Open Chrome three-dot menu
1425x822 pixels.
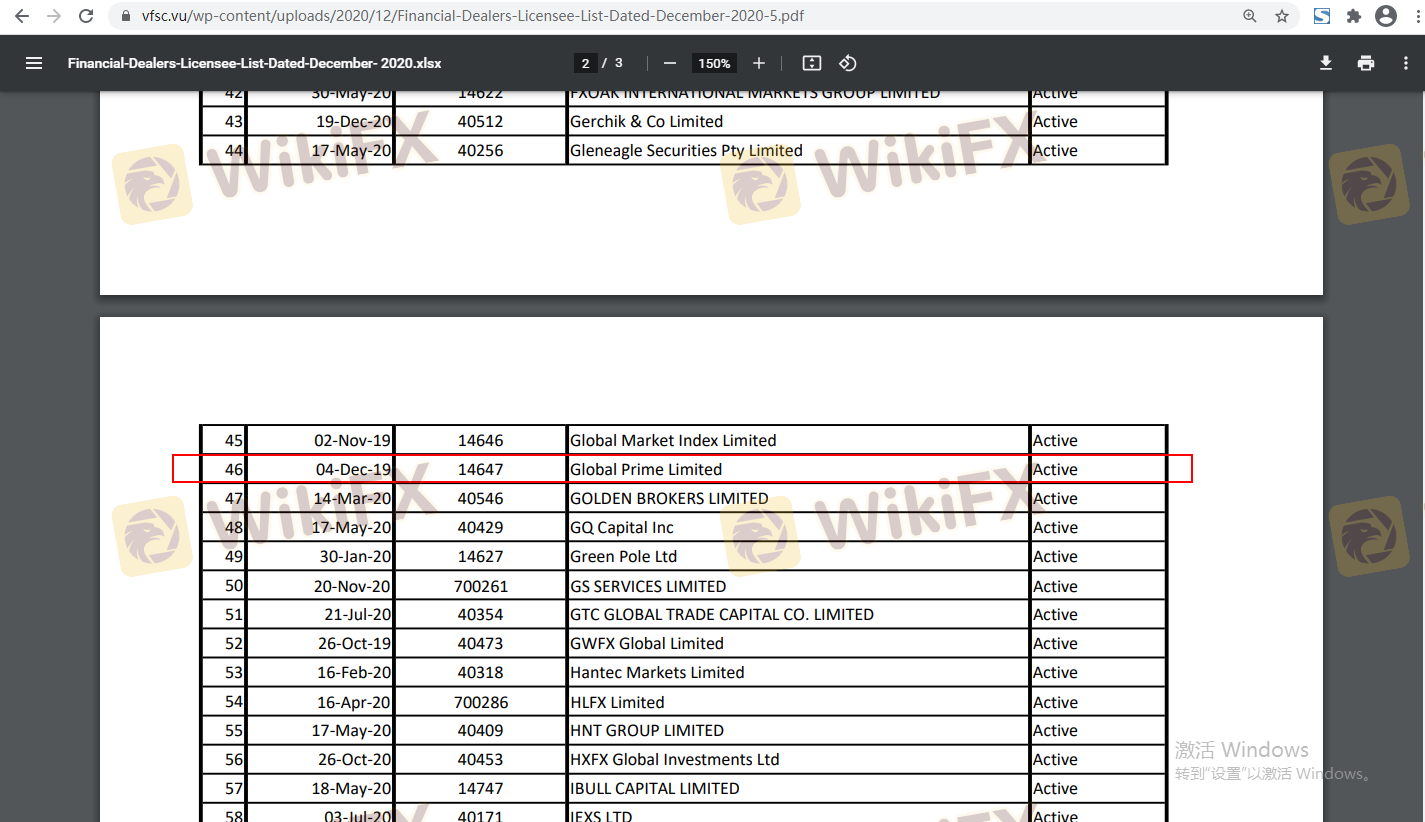(1411, 16)
